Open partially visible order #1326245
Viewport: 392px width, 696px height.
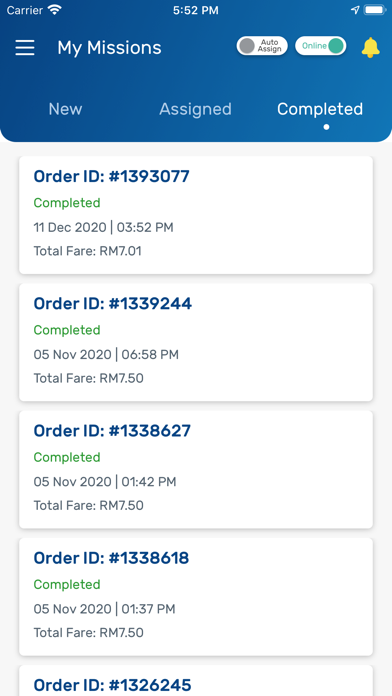196,680
